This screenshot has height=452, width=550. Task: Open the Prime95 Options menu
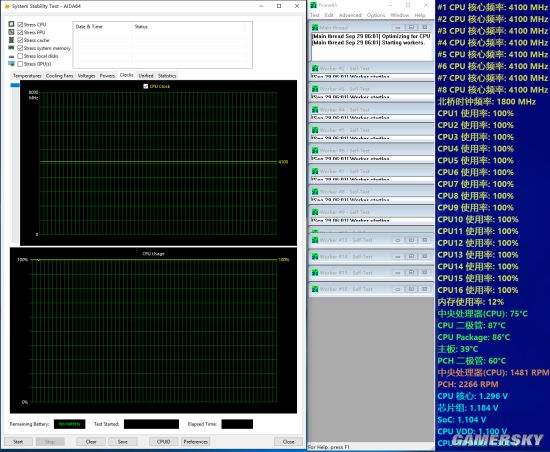(376, 15)
